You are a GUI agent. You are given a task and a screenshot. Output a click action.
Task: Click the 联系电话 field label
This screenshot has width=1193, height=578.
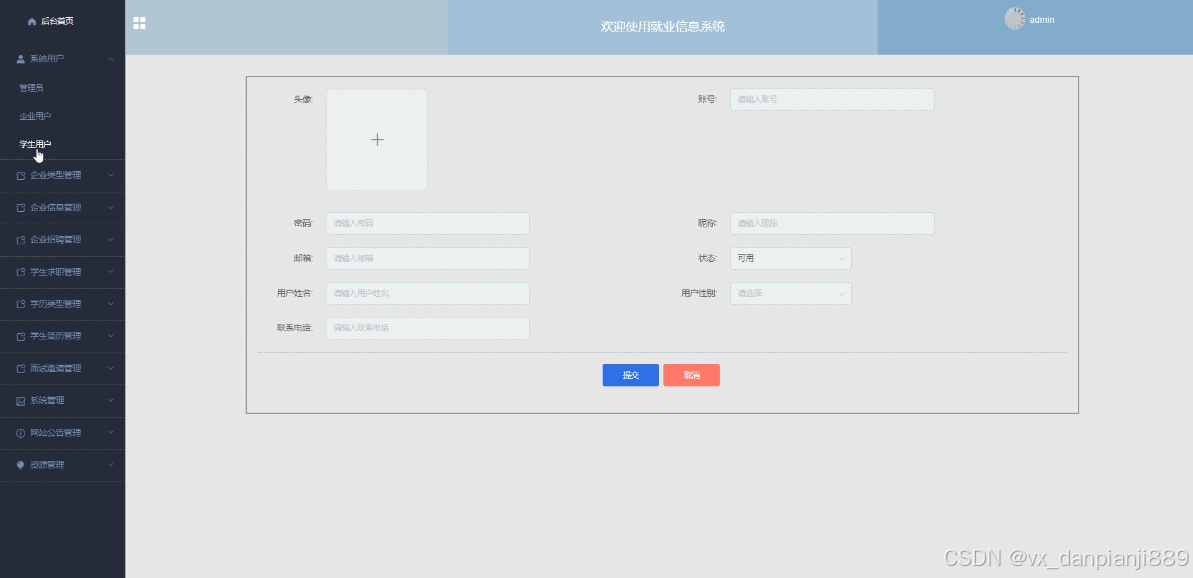point(294,329)
